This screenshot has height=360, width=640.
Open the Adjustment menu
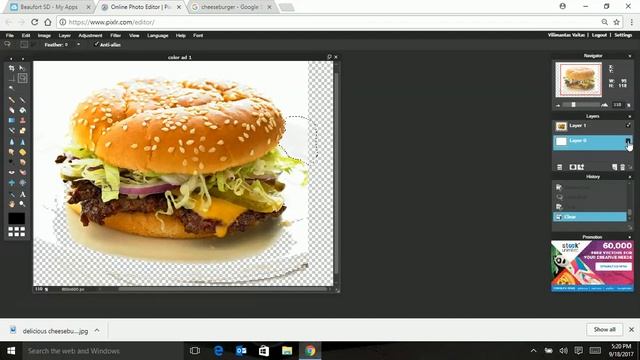[90, 36]
